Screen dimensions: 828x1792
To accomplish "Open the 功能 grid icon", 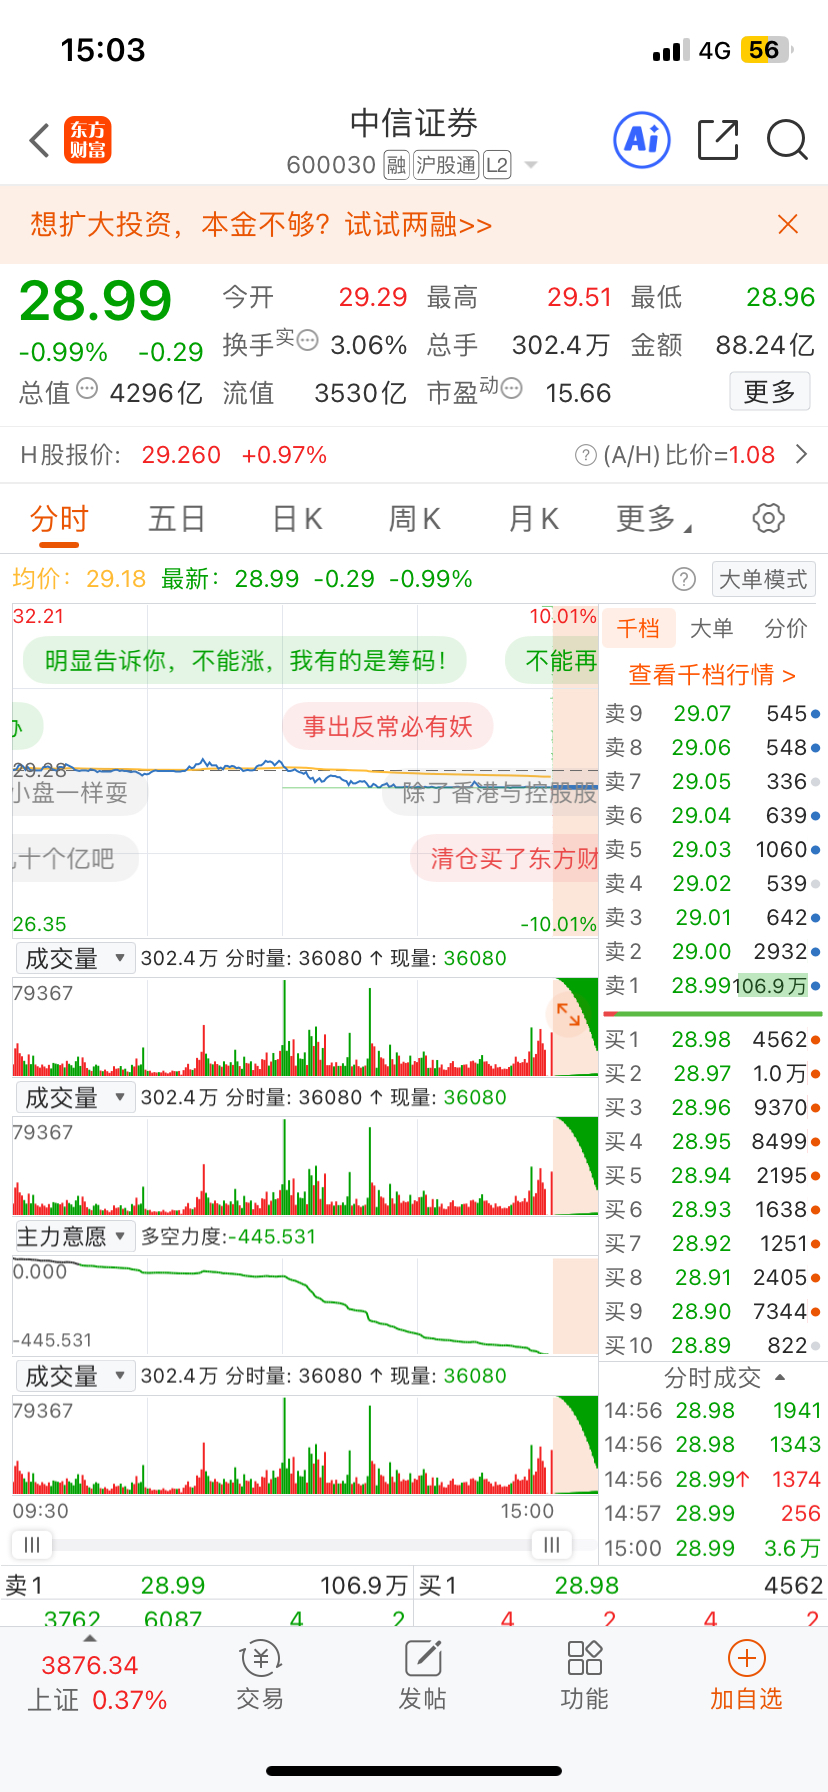I will pyautogui.click(x=585, y=1658).
